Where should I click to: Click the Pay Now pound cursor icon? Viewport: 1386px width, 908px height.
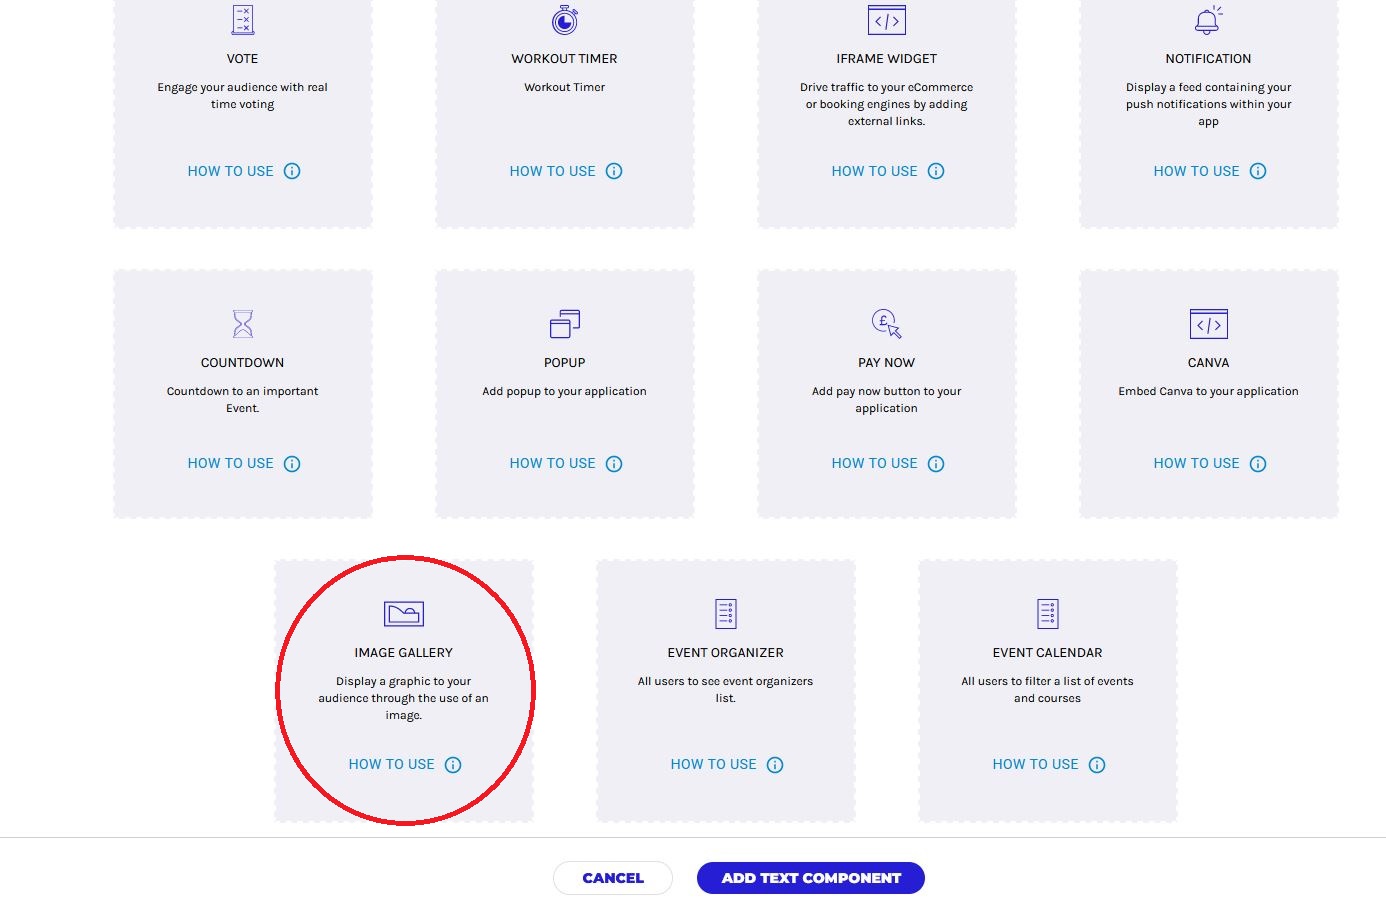[886, 324]
